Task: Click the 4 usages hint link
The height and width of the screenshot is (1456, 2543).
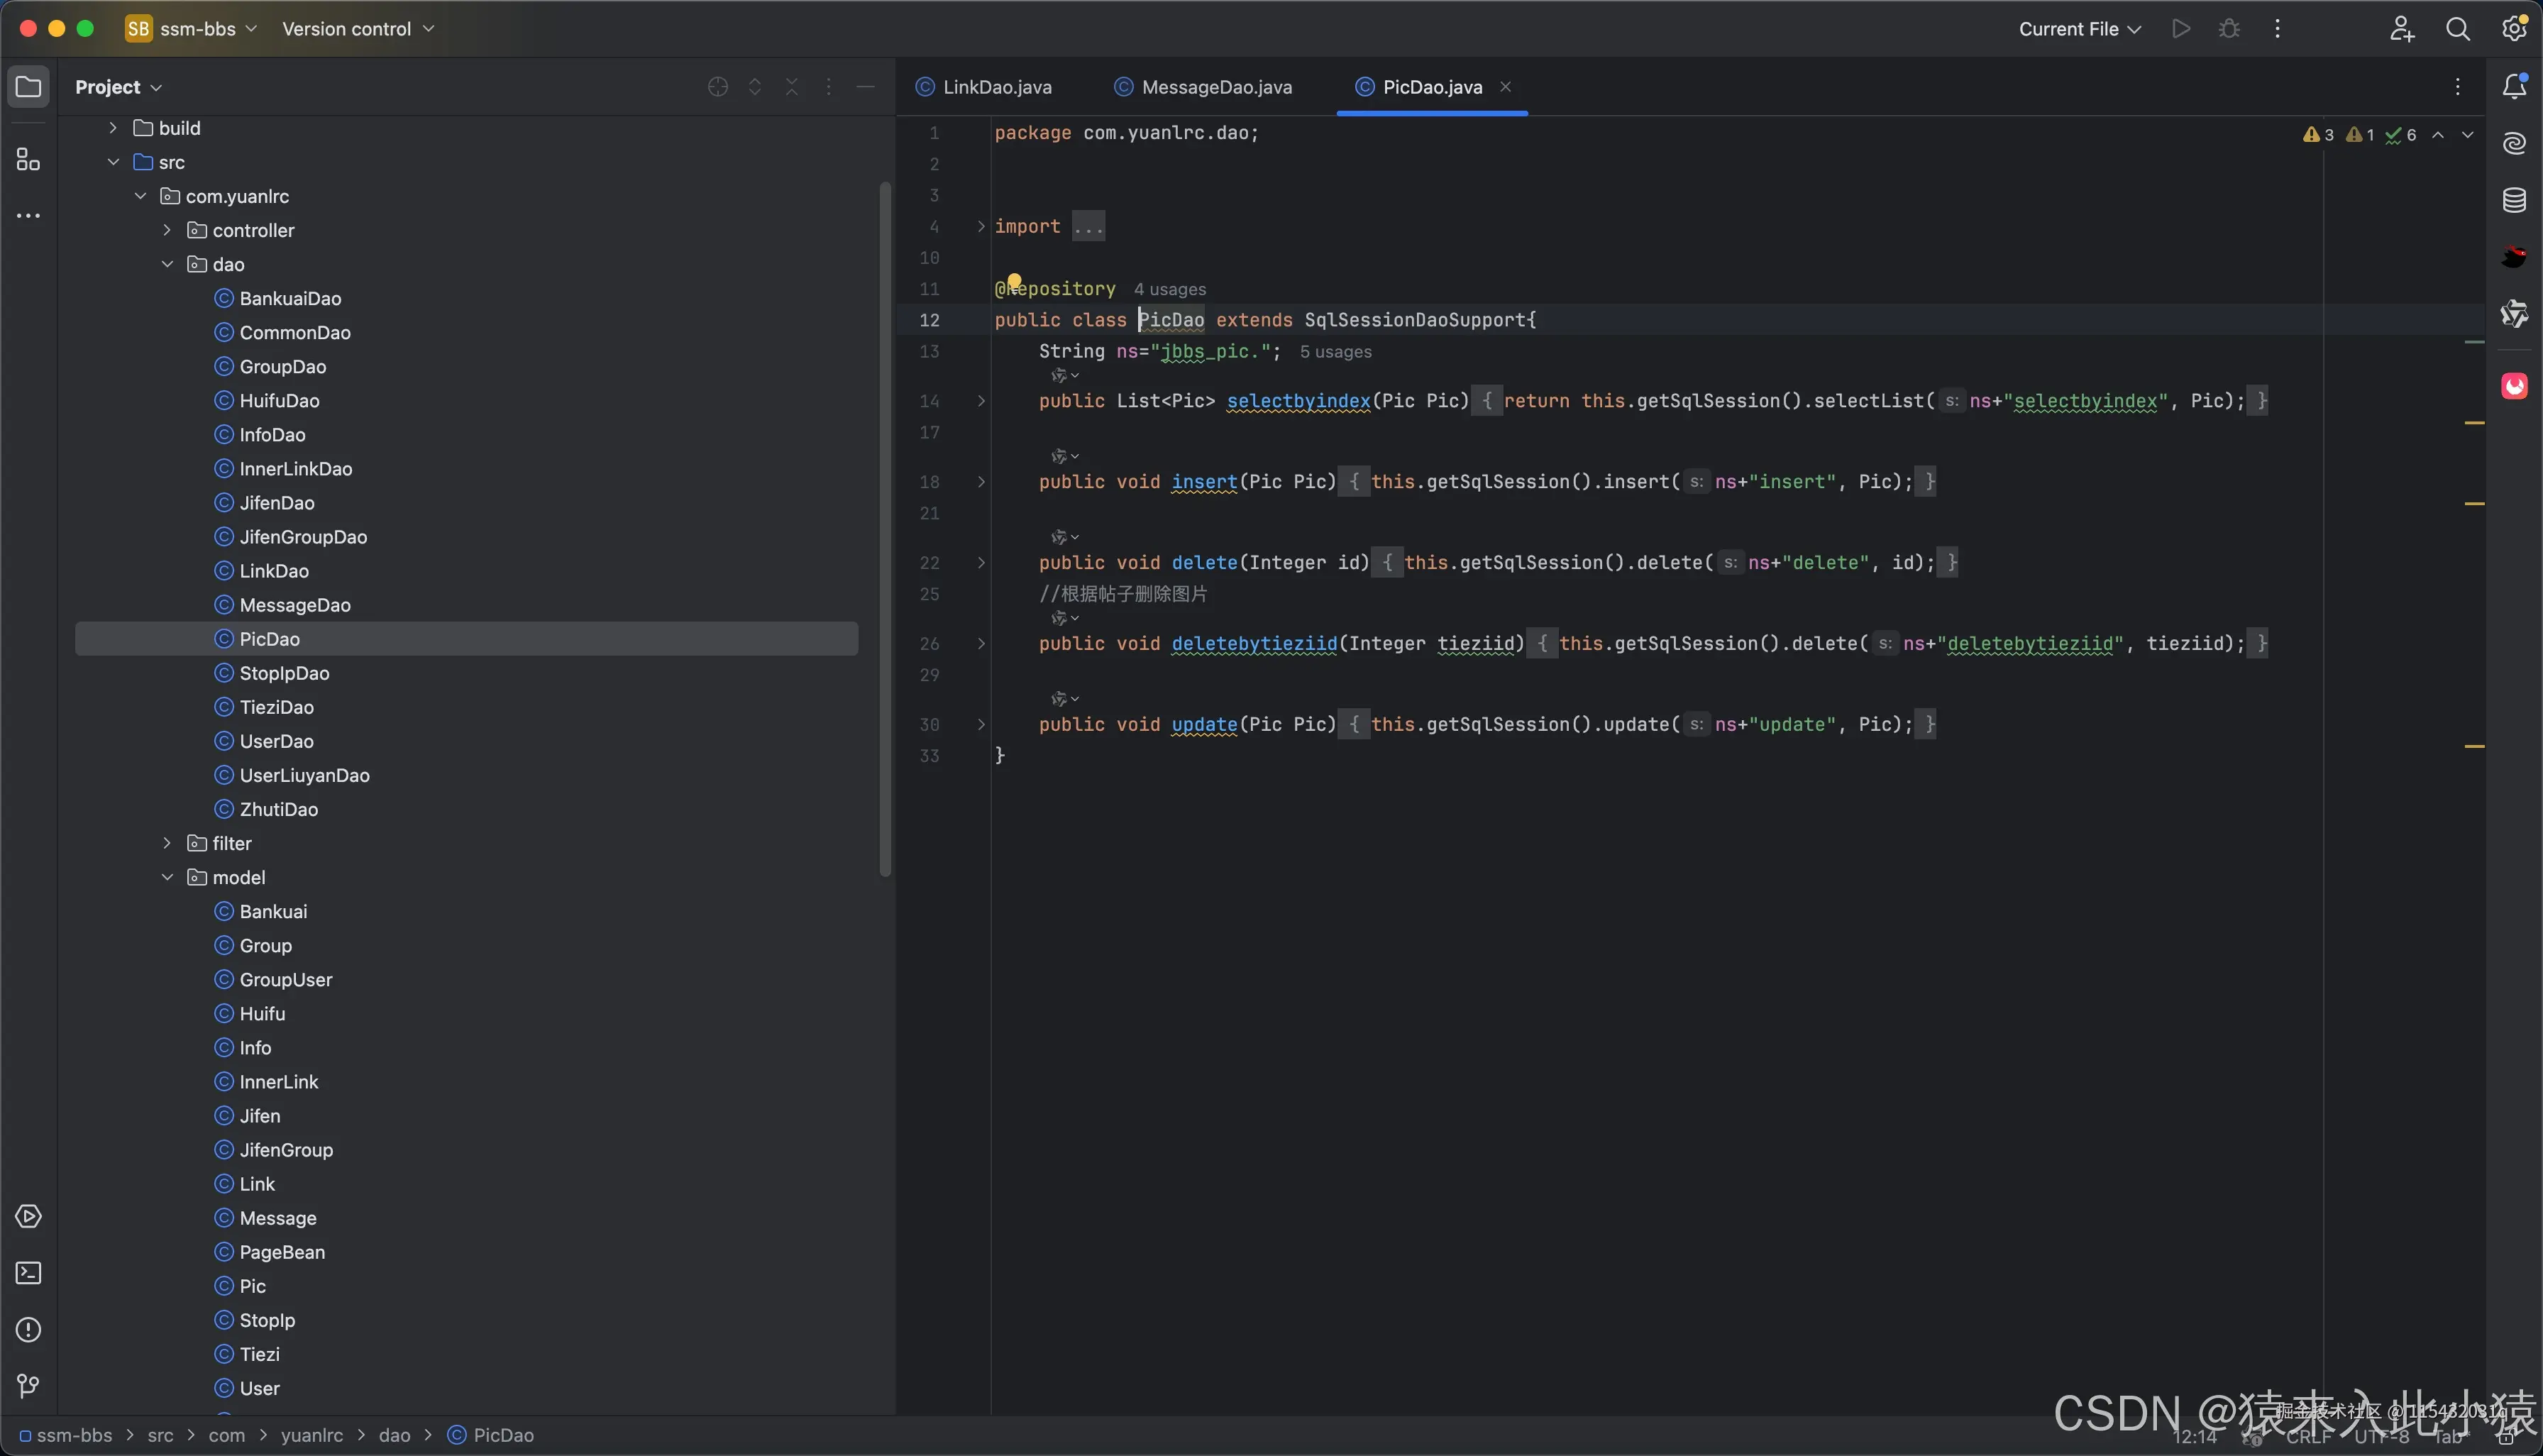Action: pyautogui.click(x=1169, y=290)
